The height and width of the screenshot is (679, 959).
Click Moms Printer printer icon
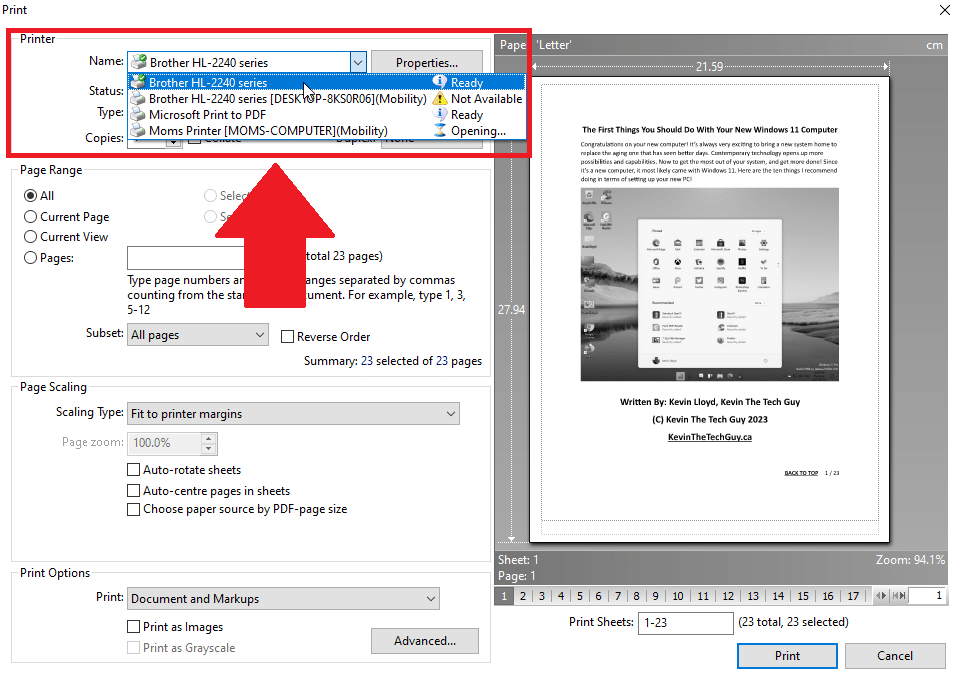point(139,130)
